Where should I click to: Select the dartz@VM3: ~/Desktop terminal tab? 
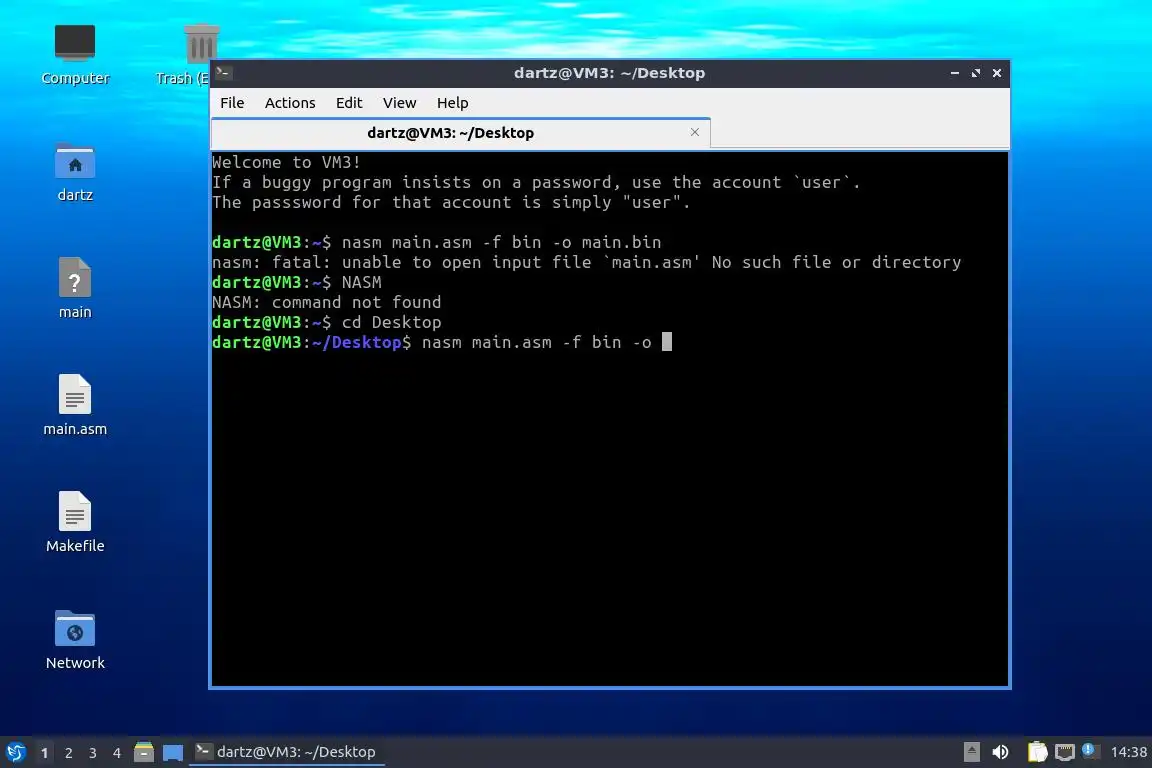tap(460, 133)
